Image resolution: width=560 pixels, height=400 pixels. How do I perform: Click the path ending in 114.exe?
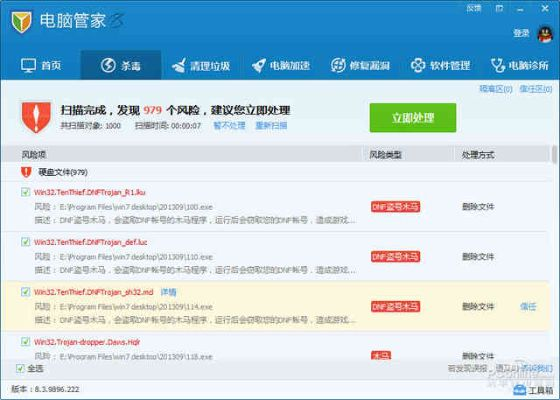point(136,307)
